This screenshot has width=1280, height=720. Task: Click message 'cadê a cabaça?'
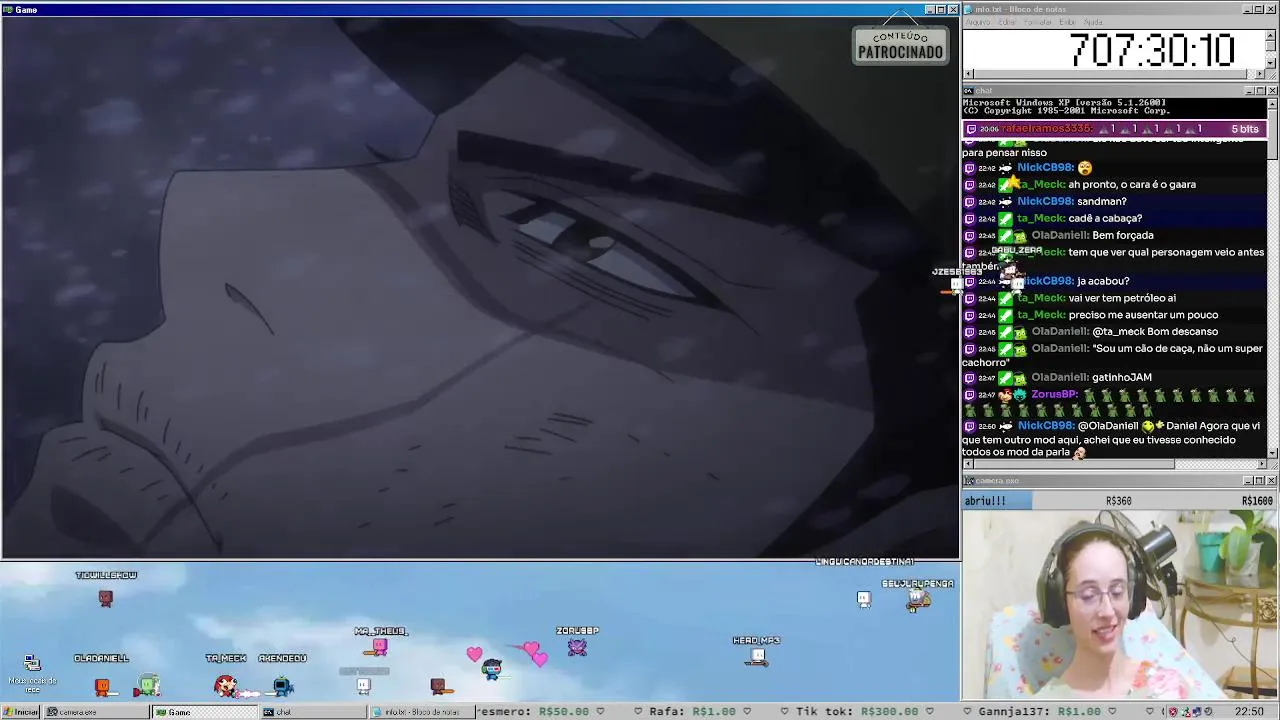pyautogui.click(x=1105, y=219)
